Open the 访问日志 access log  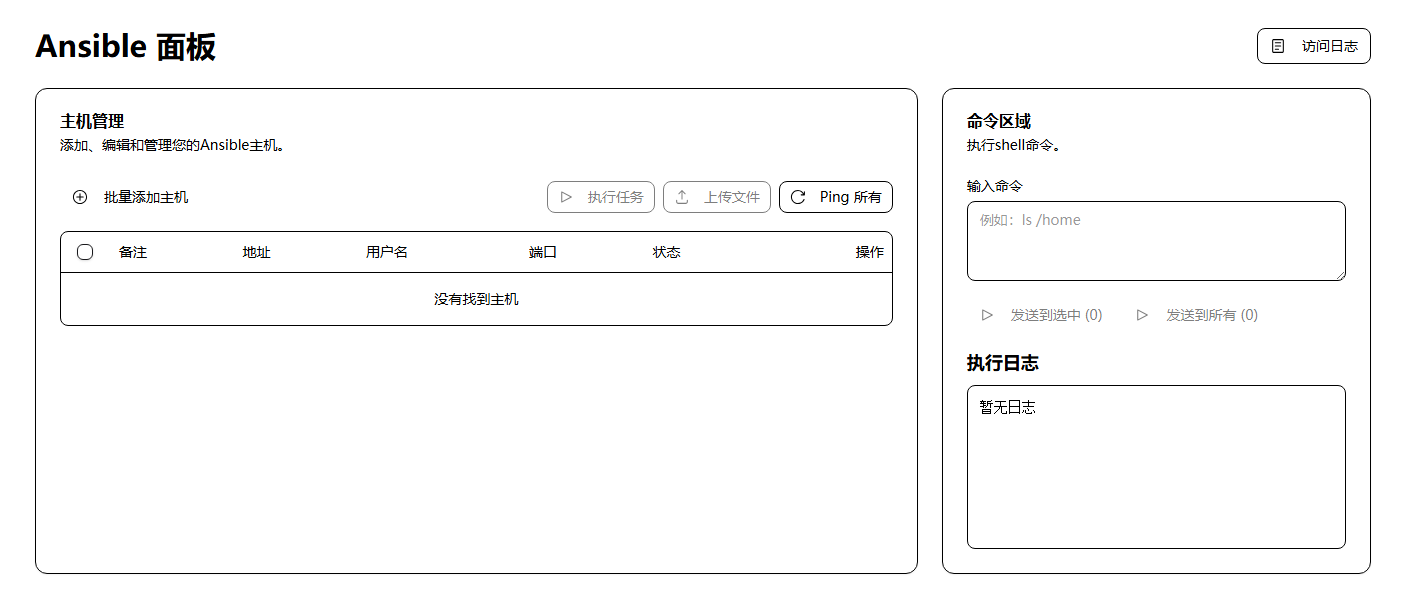coord(1313,46)
